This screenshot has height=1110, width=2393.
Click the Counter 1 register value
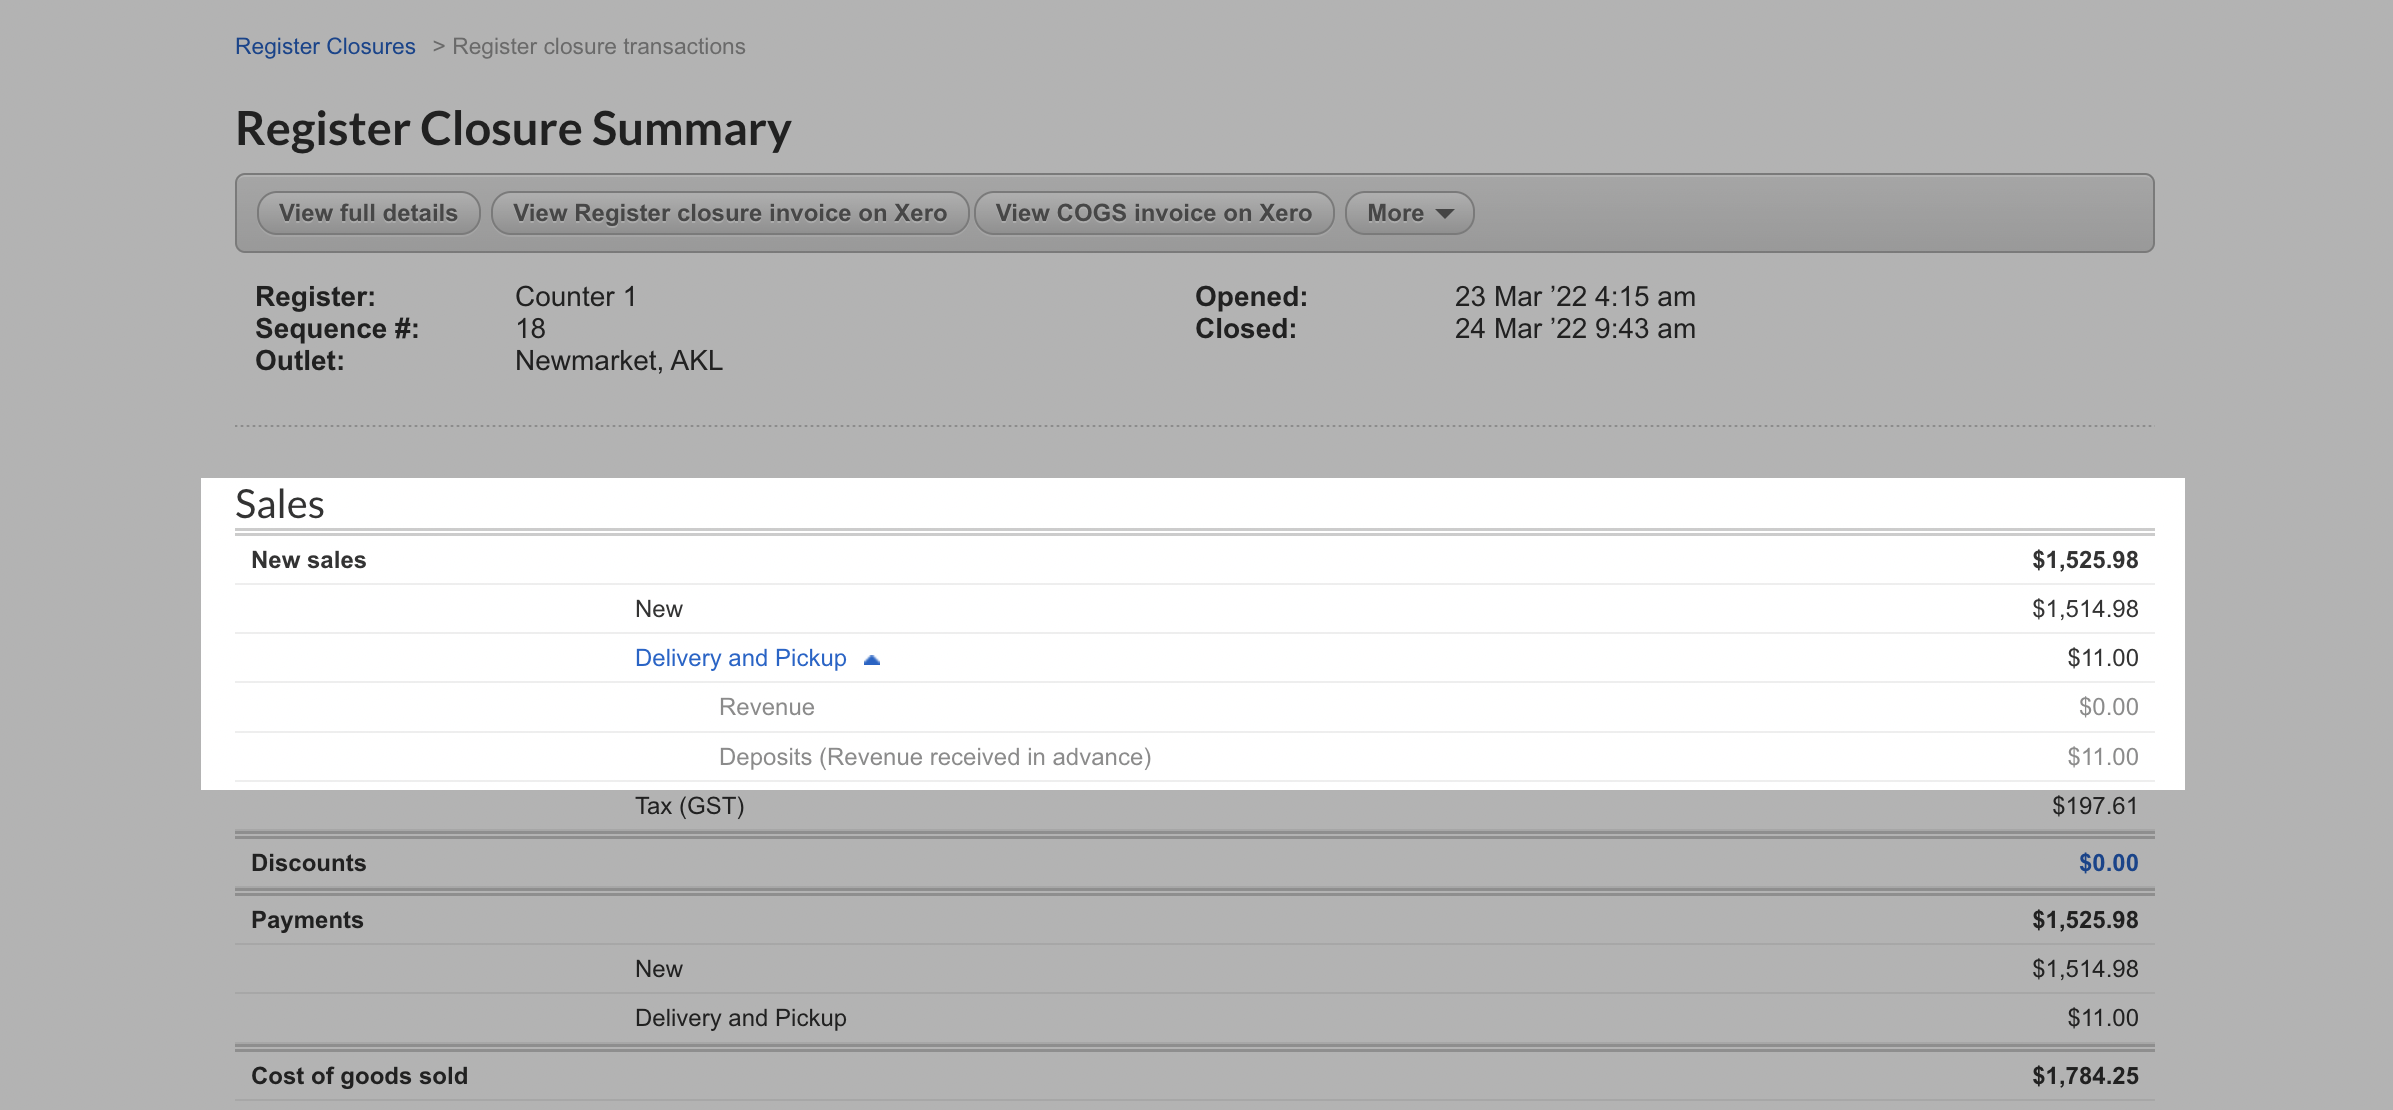pyautogui.click(x=575, y=297)
